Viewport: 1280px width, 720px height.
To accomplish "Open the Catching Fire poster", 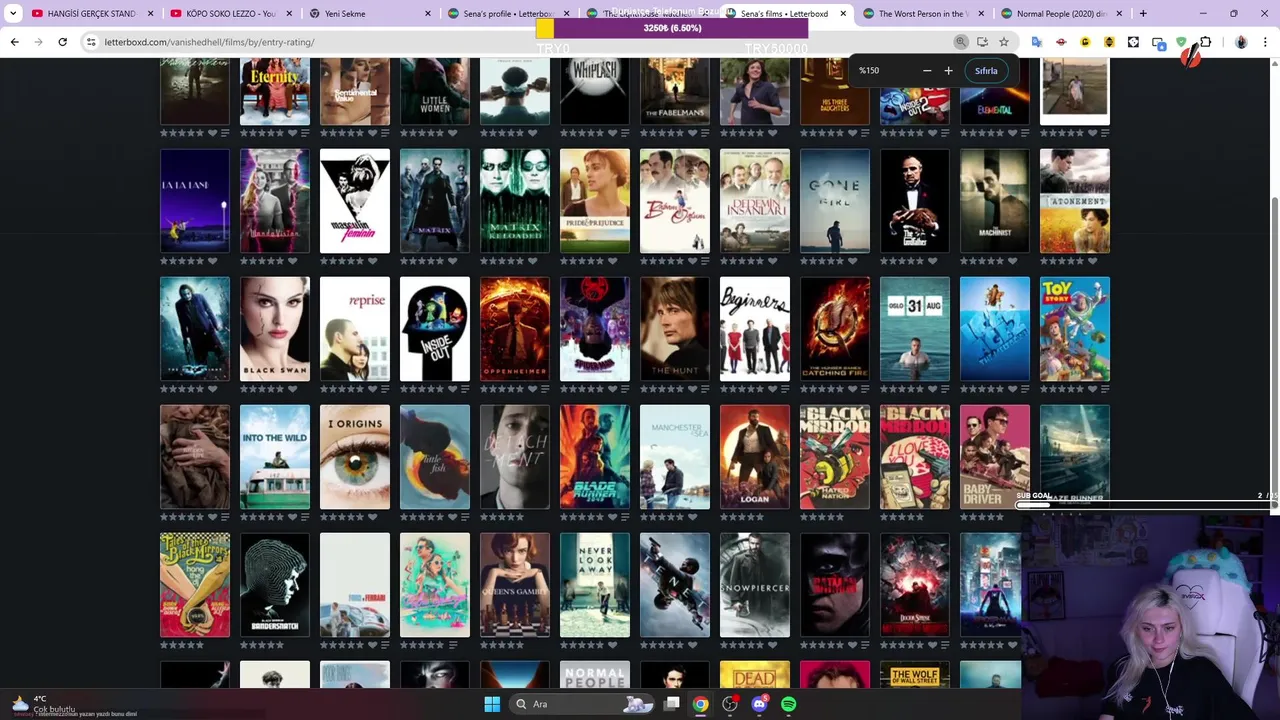I will pos(835,329).
